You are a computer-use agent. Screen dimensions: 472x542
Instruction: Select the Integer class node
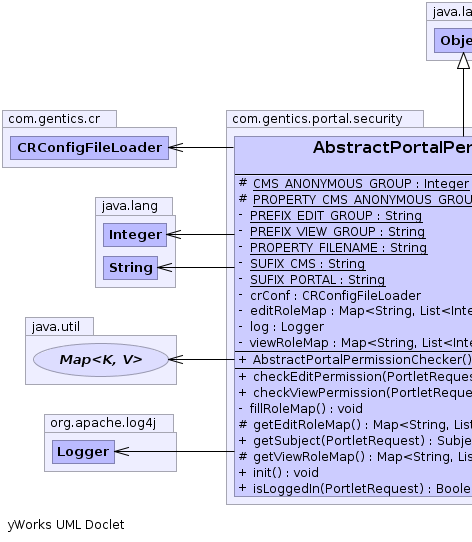click(135, 235)
